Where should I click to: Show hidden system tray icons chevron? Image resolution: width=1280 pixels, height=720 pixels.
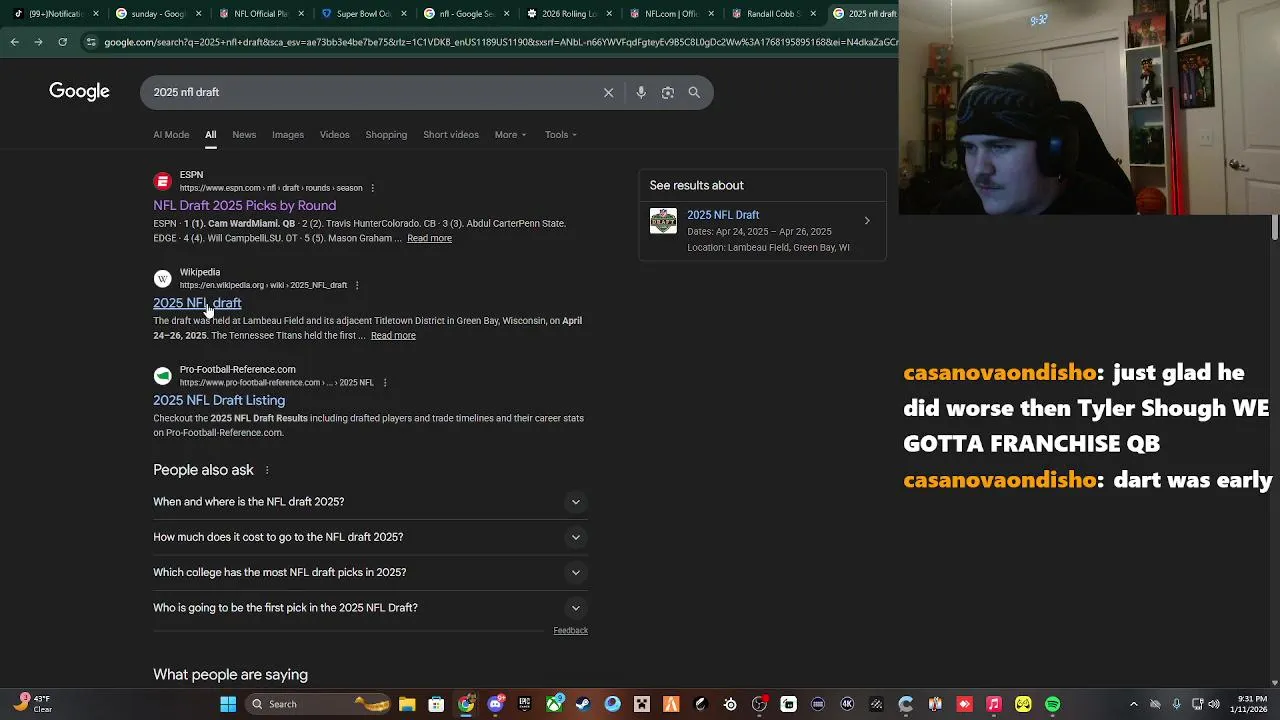click(1133, 704)
